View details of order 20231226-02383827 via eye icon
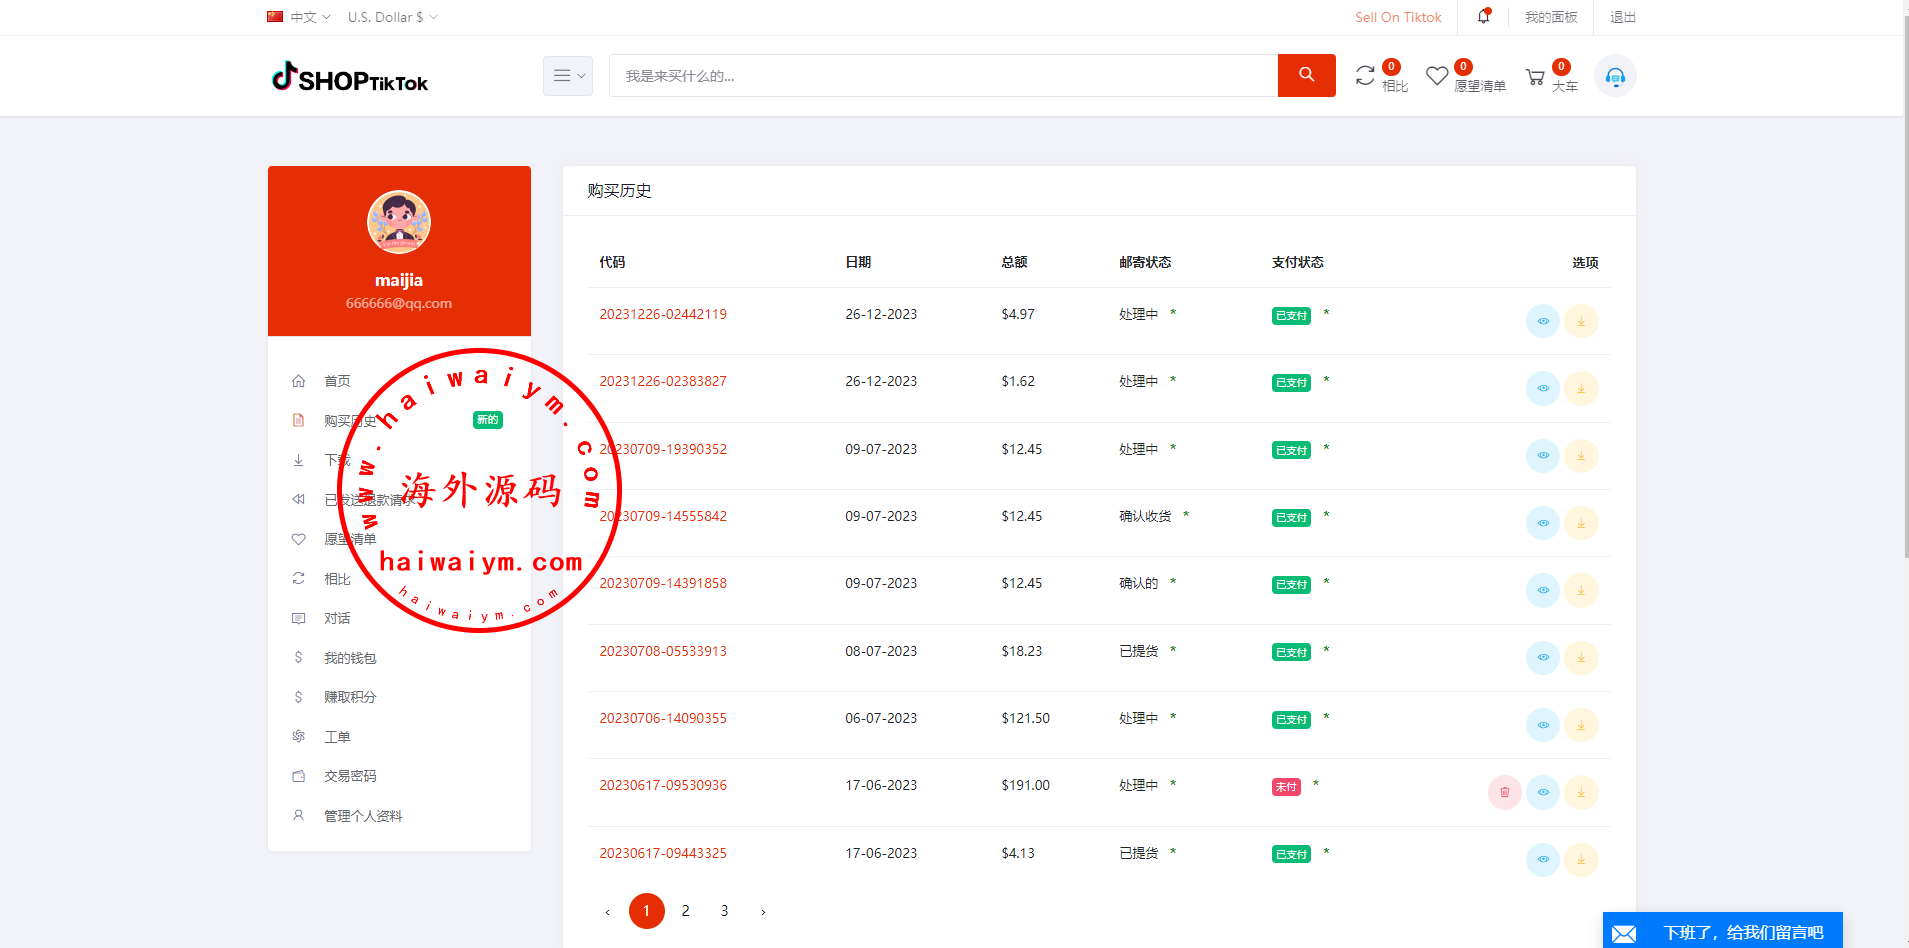 coord(1543,388)
